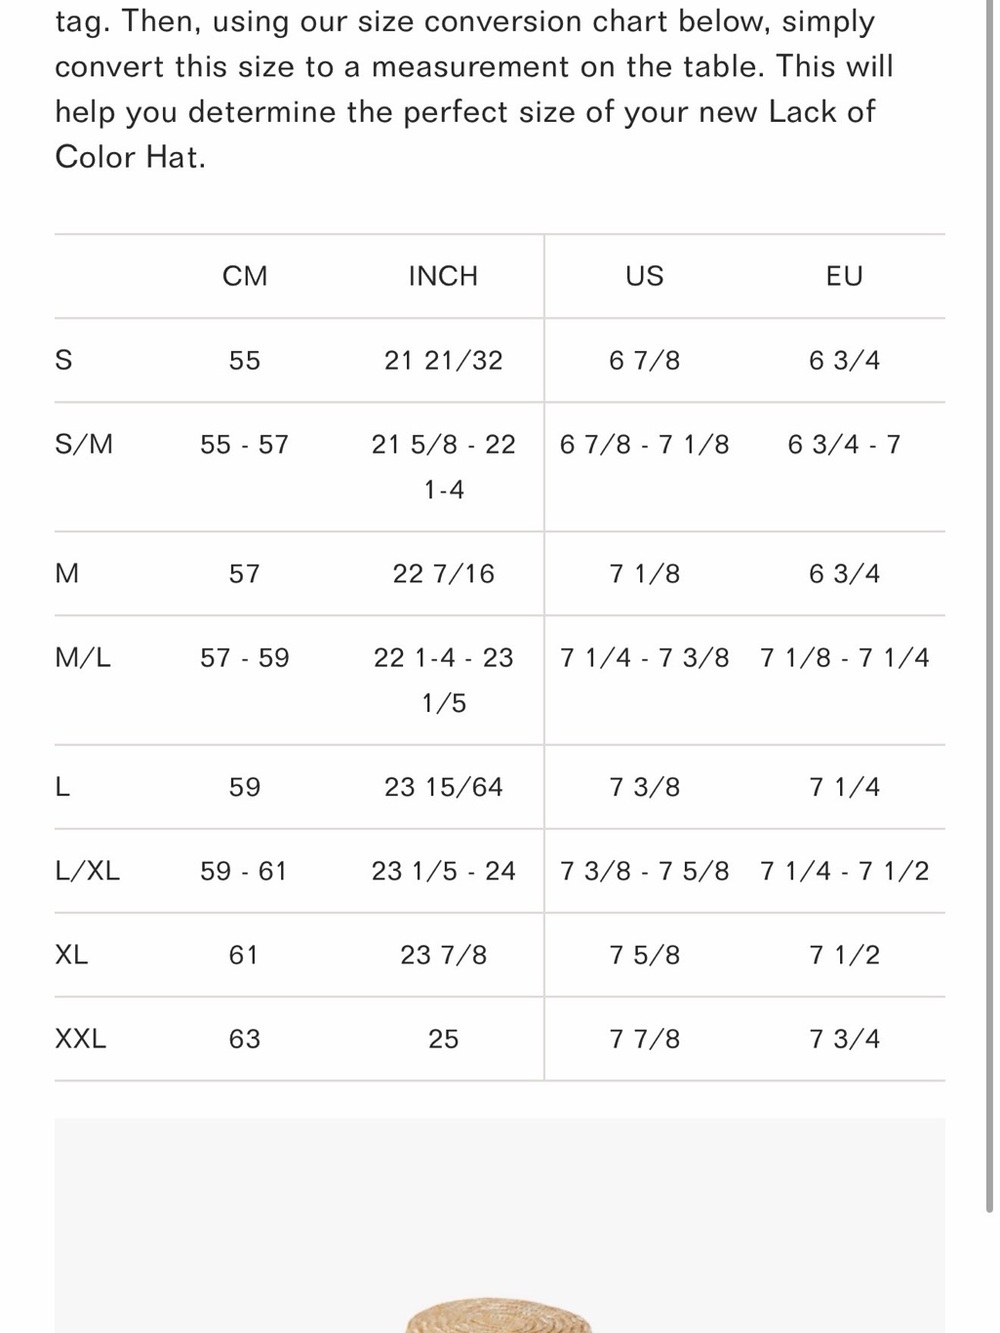This screenshot has height=1333, width=1000.
Task: Click the 7 5/8 US size cell
Action: coord(645,955)
